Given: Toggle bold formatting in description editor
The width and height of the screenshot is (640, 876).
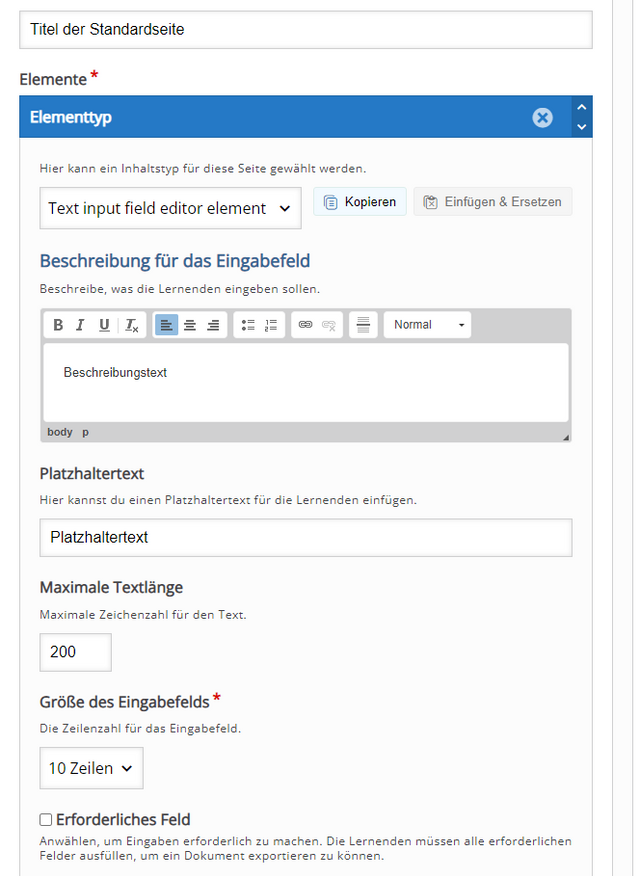Looking at the screenshot, I should pos(58,325).
